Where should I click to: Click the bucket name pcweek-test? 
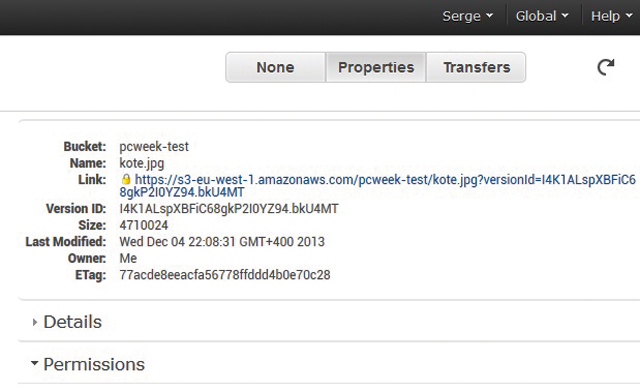tap(154, 147)
